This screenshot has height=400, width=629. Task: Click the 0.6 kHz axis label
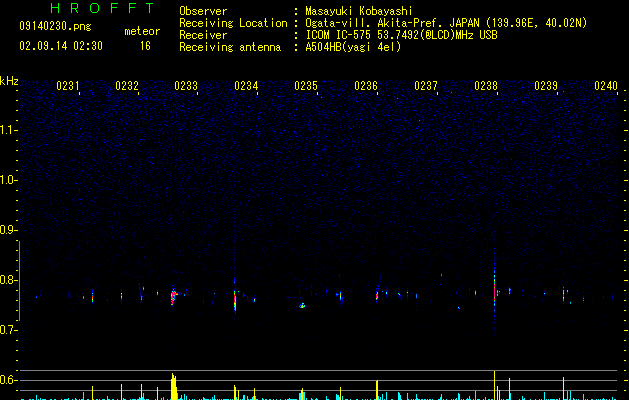8,380
